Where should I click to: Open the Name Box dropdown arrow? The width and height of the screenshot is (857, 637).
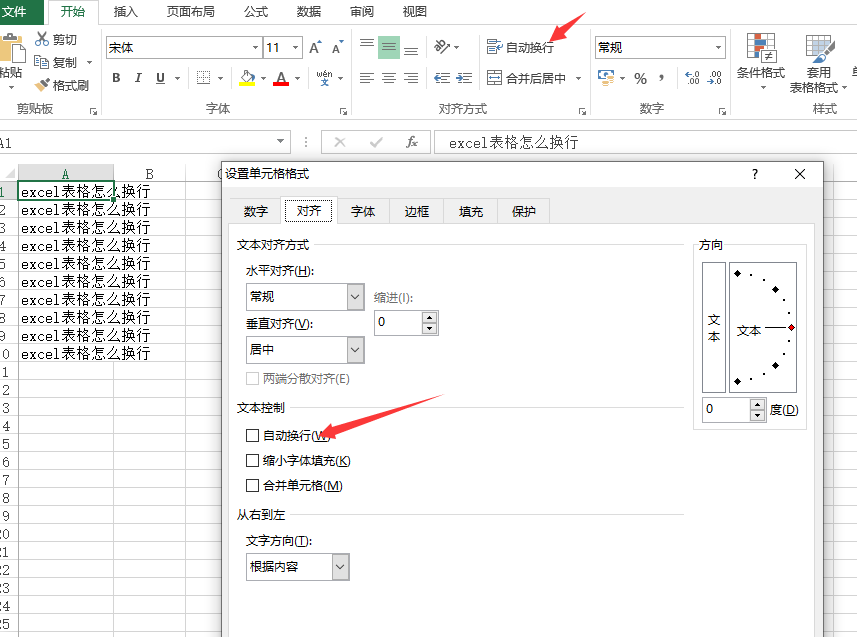coord(280,142)
